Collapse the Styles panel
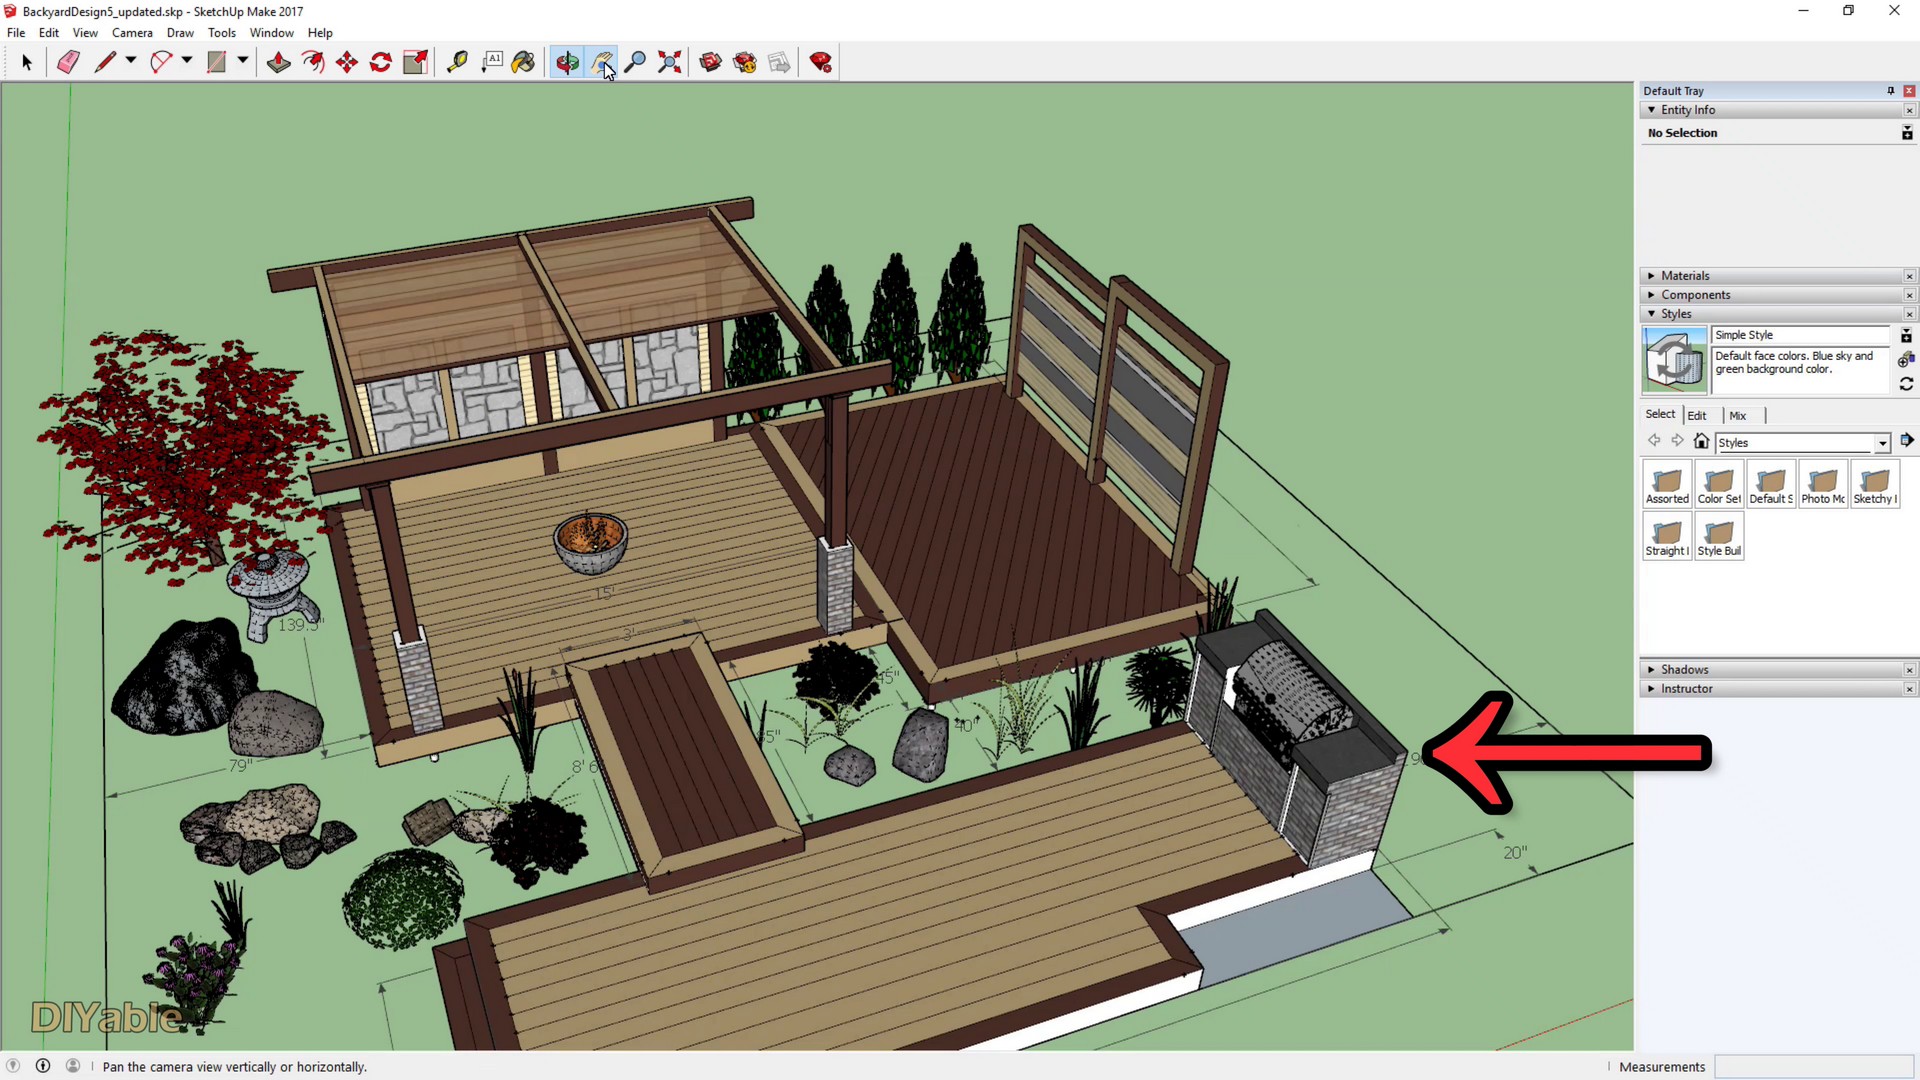 click(x=1651, y=314)
